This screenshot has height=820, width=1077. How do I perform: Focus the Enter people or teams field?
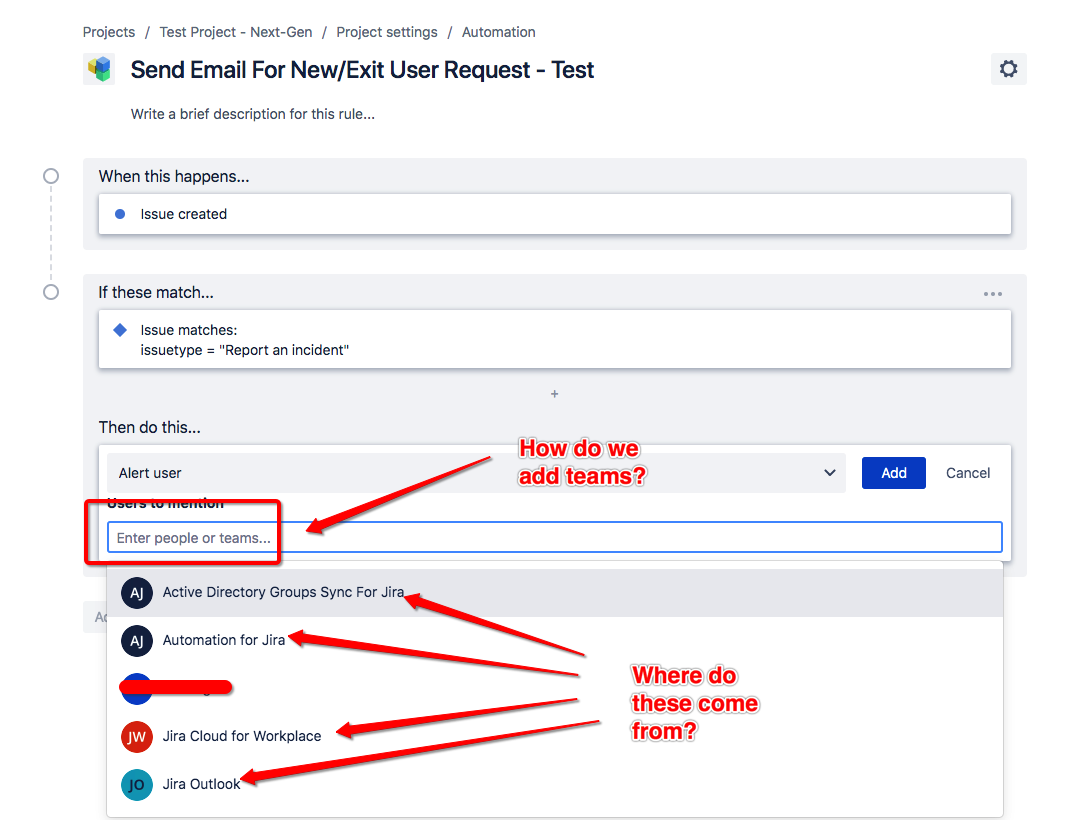pos(555,537)
